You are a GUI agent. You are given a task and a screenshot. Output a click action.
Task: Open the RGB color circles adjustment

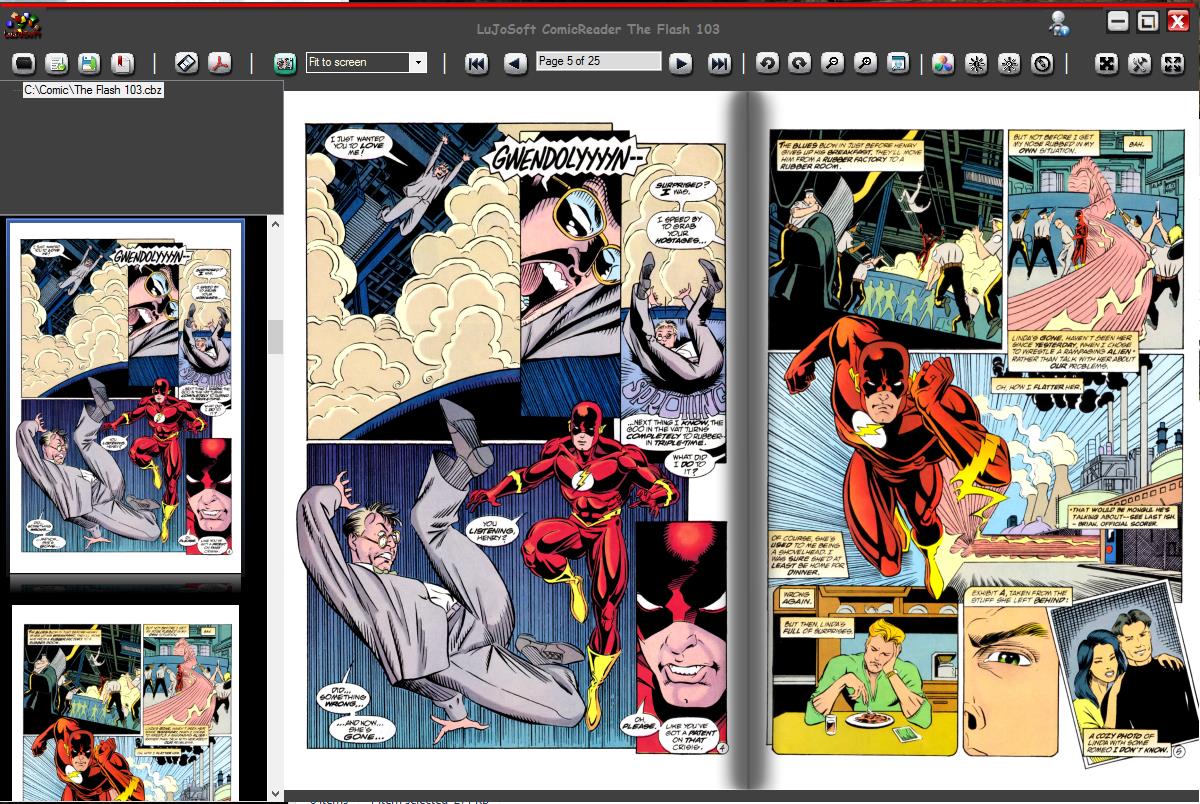click(x=943, y=63)
